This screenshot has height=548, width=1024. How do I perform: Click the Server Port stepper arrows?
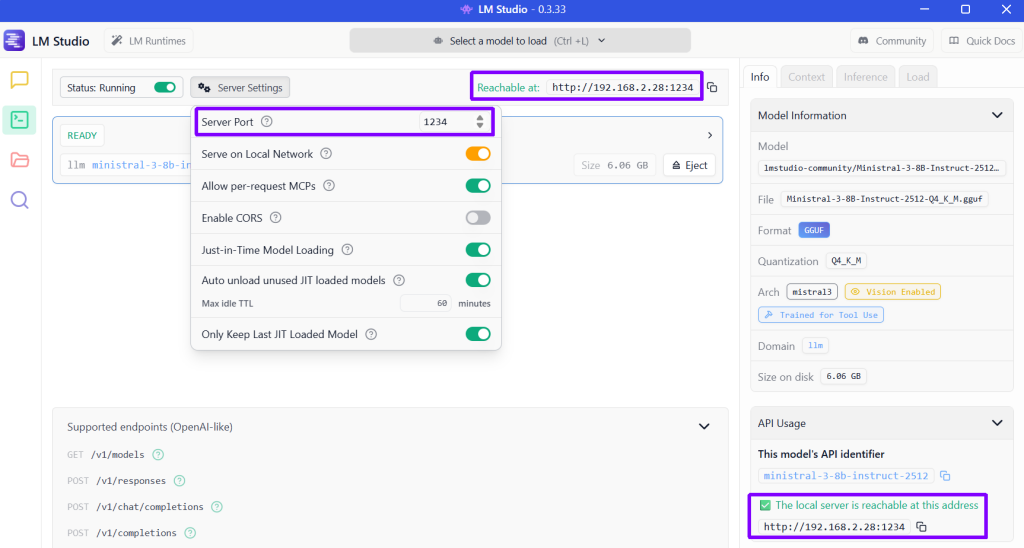(x=480, y=122)
